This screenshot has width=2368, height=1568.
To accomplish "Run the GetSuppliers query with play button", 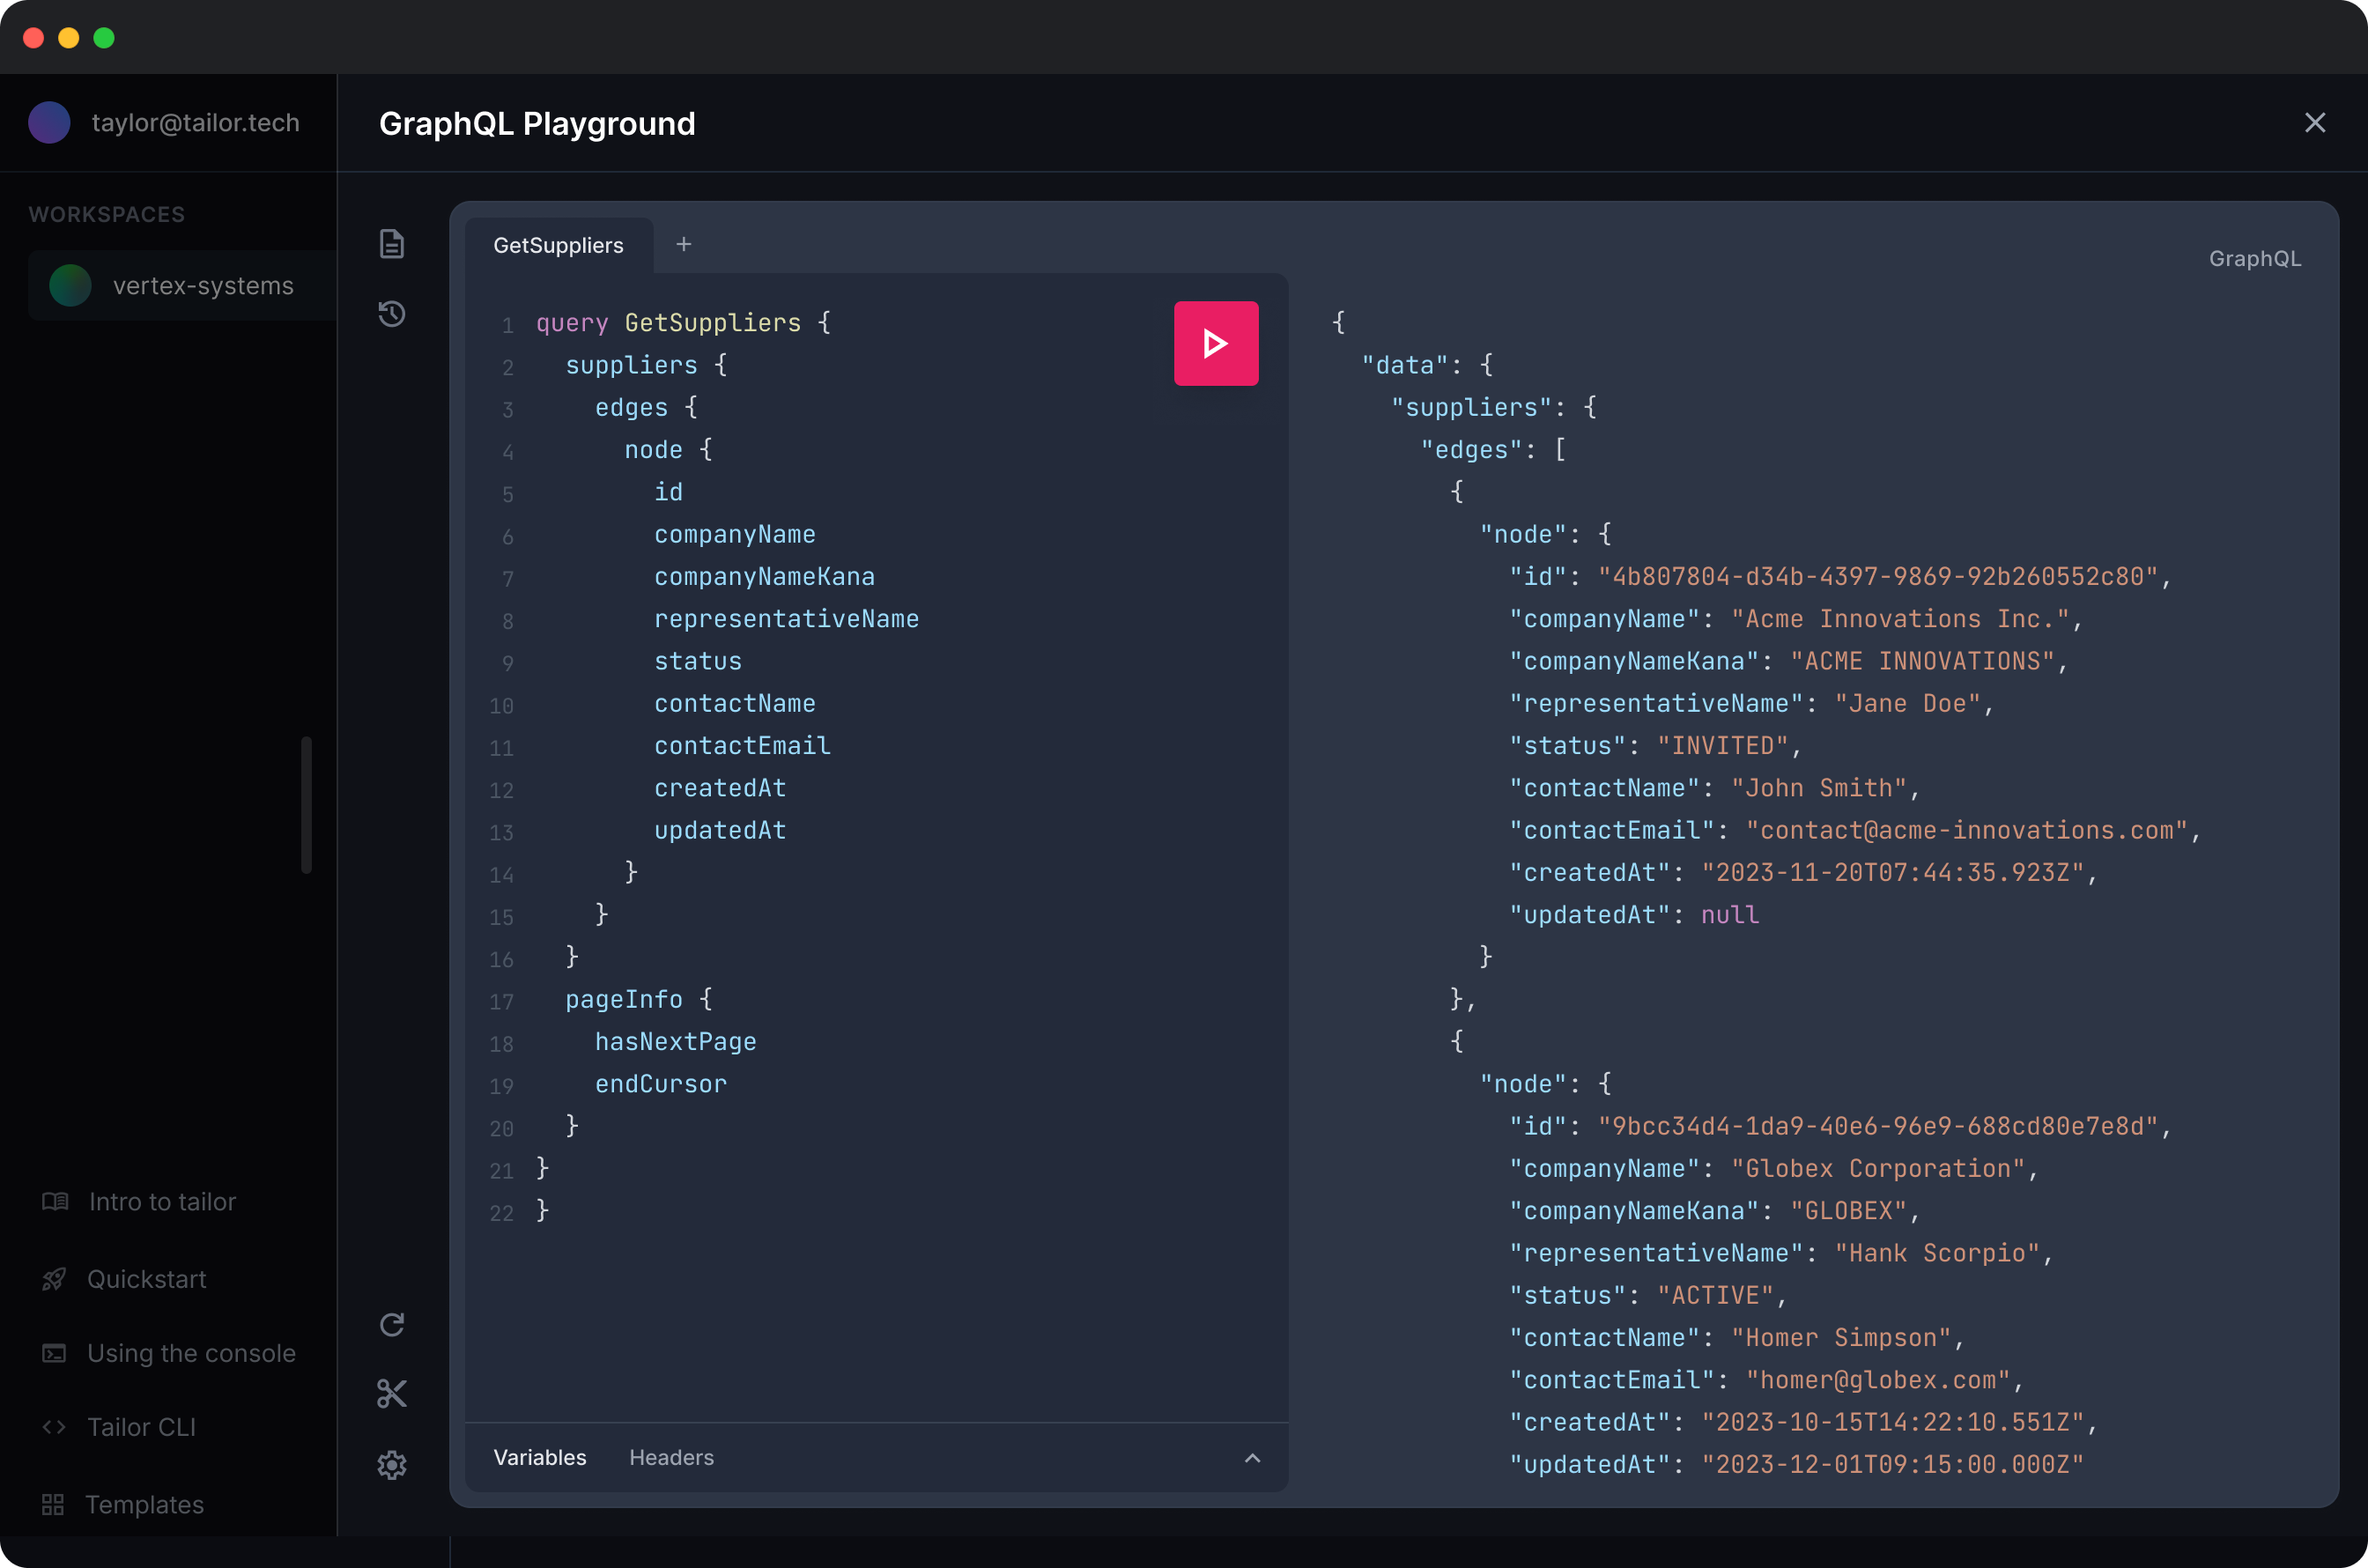I will [1215, 344].
